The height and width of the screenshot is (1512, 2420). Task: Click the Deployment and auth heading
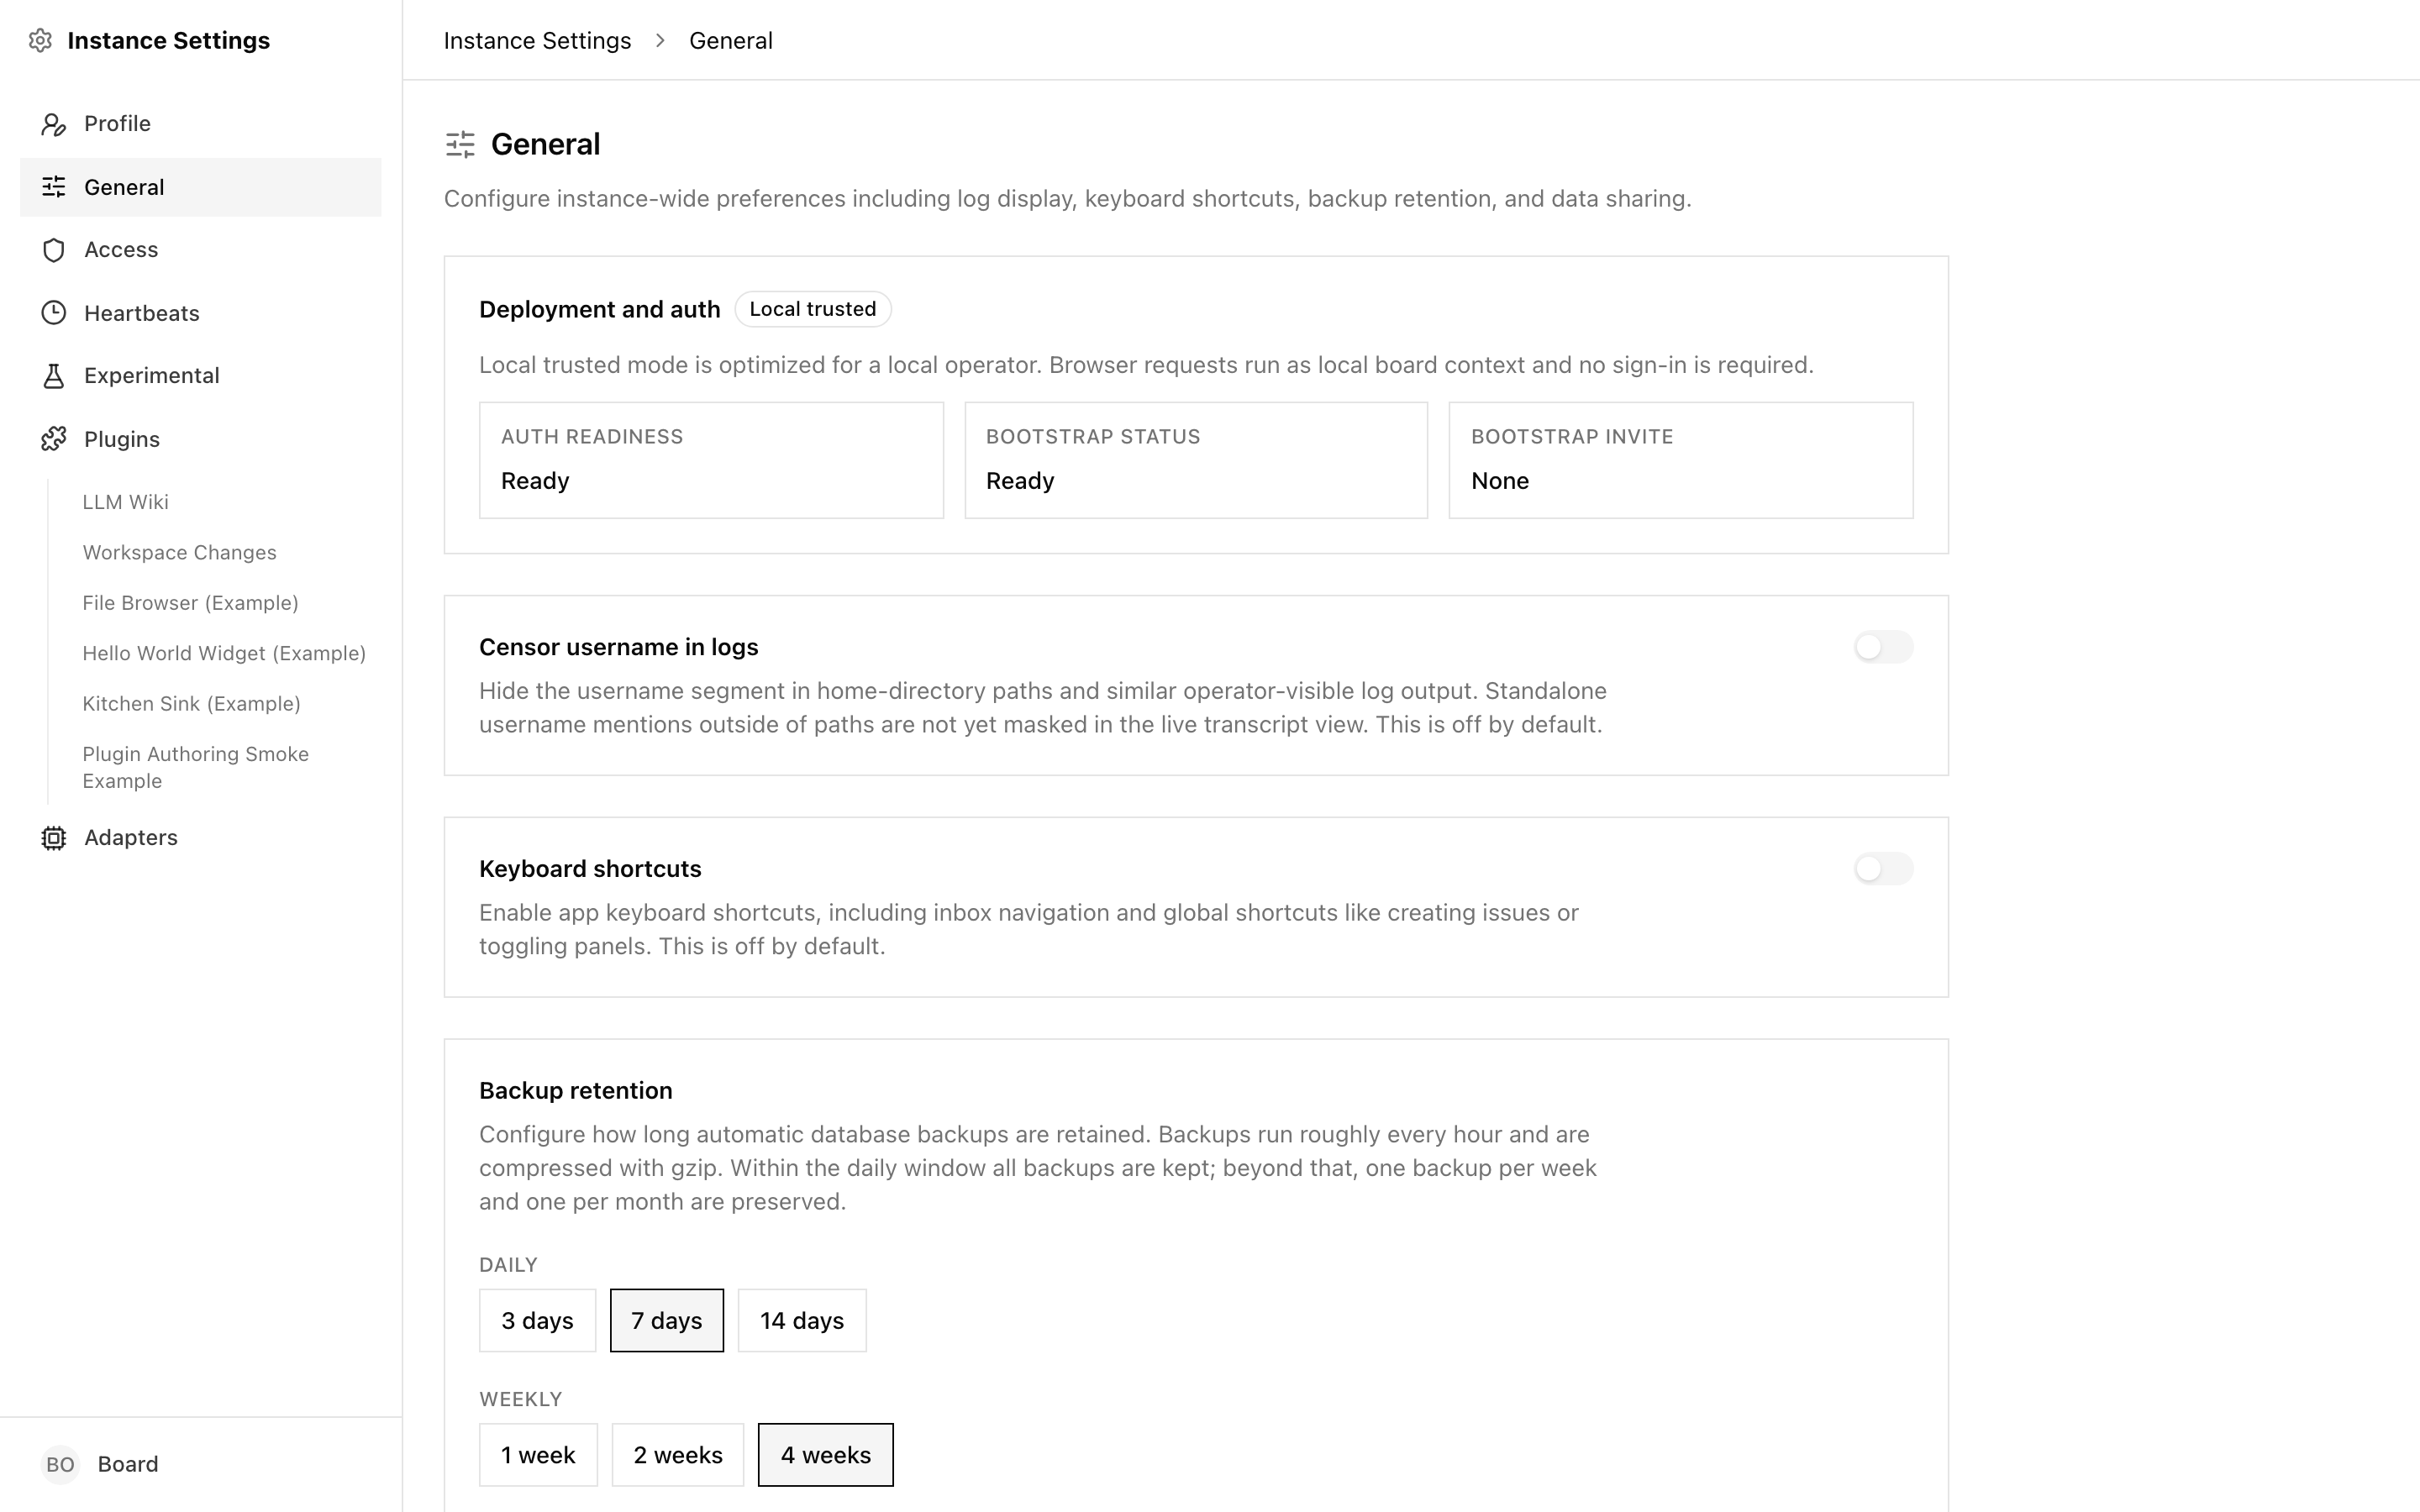coord(599,310)
